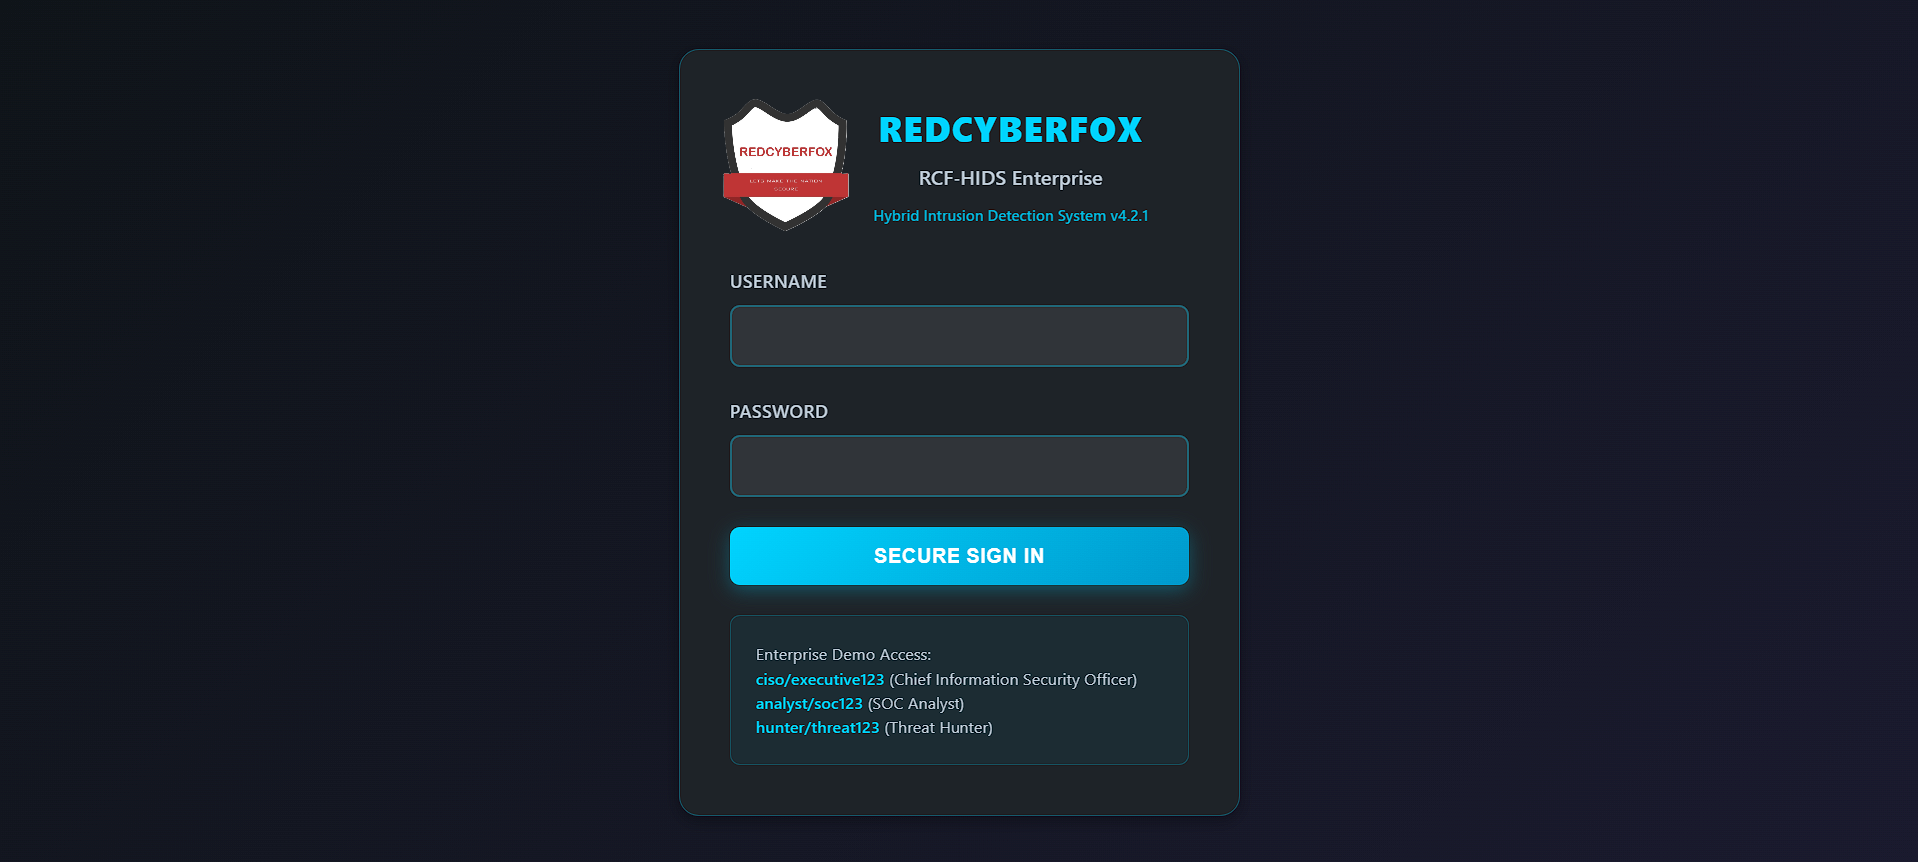Focus the Username input field
Screen dimensions: 1918x862
click(x=959, y=336)
